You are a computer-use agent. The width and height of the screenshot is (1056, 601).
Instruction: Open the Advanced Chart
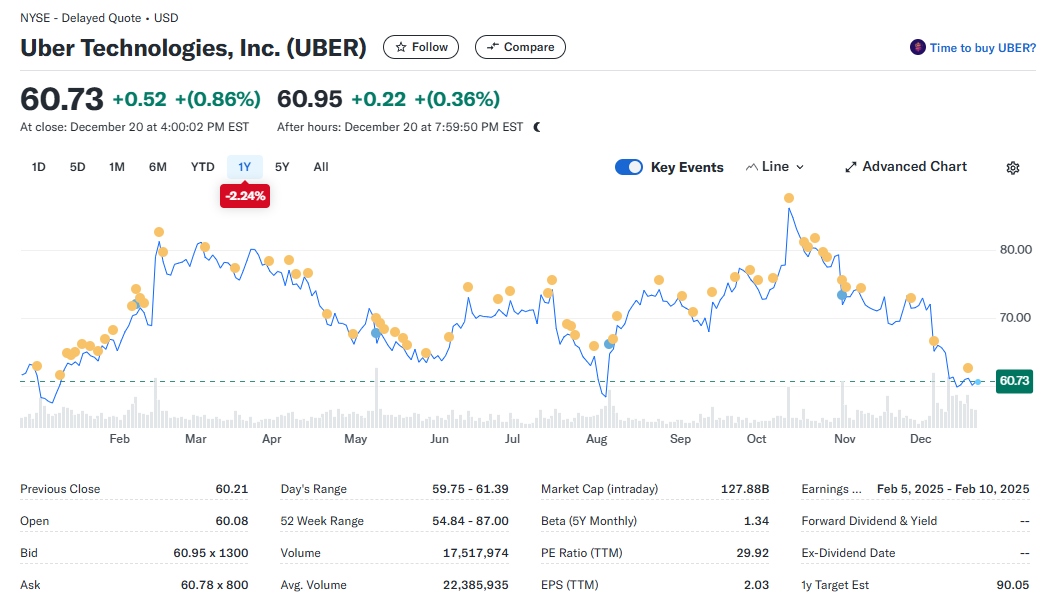coord(906,166)
